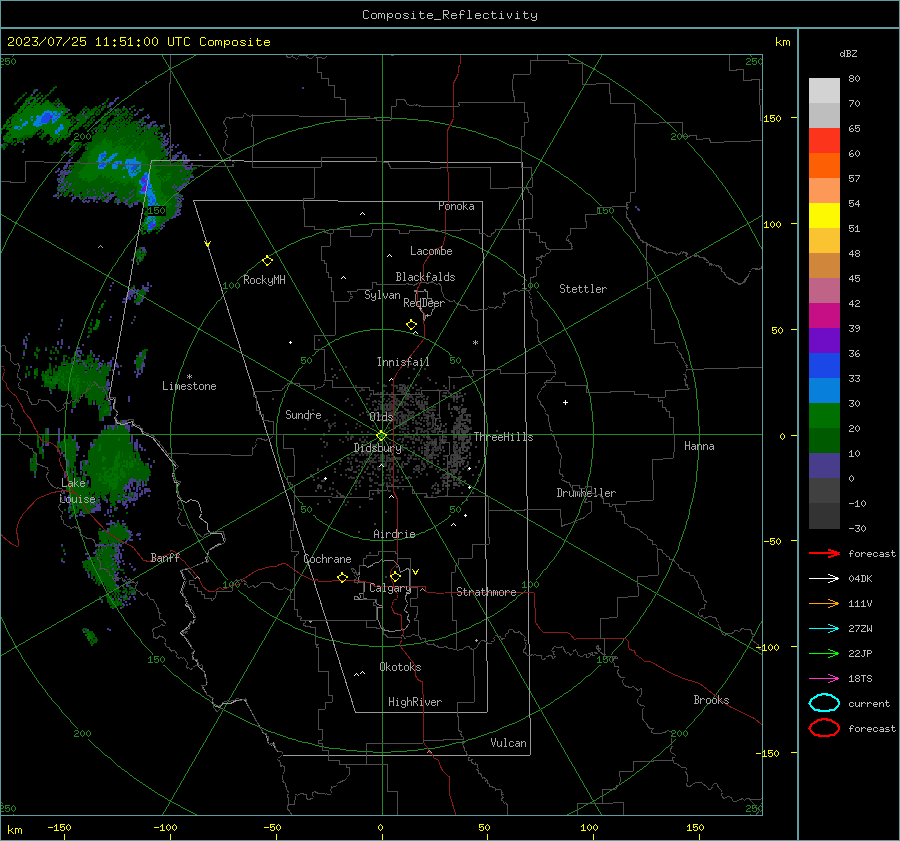Click the ThreeHills town label
The width and height of the screenshot is (900, 841).
click(x=503, y=437)
